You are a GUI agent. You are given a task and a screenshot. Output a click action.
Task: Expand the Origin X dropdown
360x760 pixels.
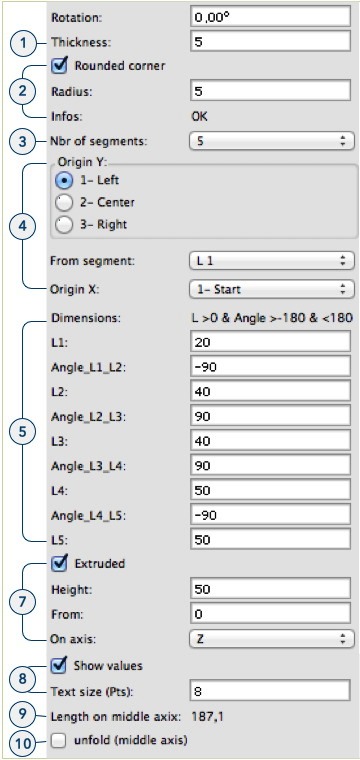coord(271,289)
